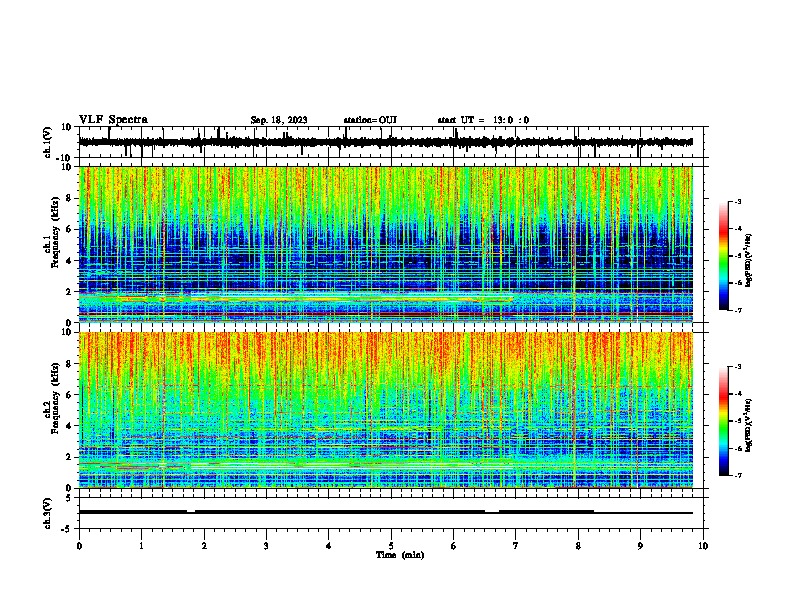Click the "Time (min)" axis label

coord(400,555)
